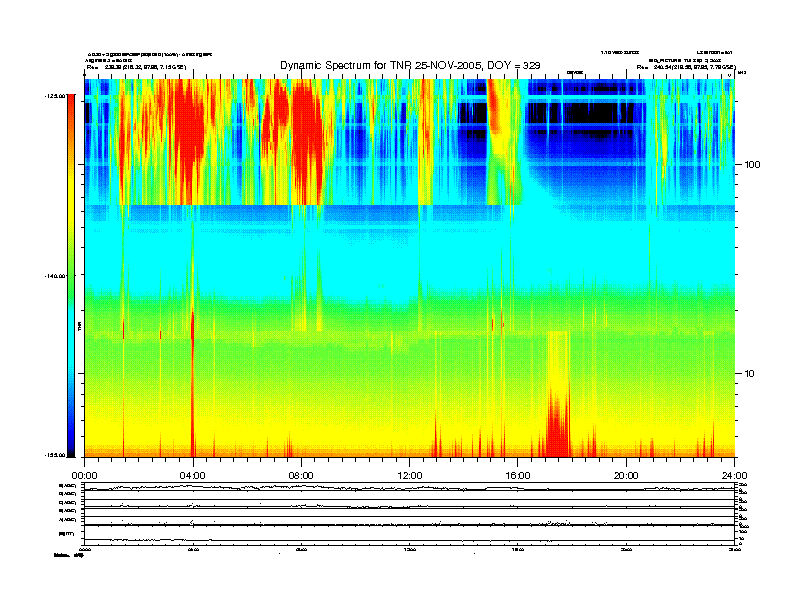Click the "-140.00" color scale label

click(55, 276)
